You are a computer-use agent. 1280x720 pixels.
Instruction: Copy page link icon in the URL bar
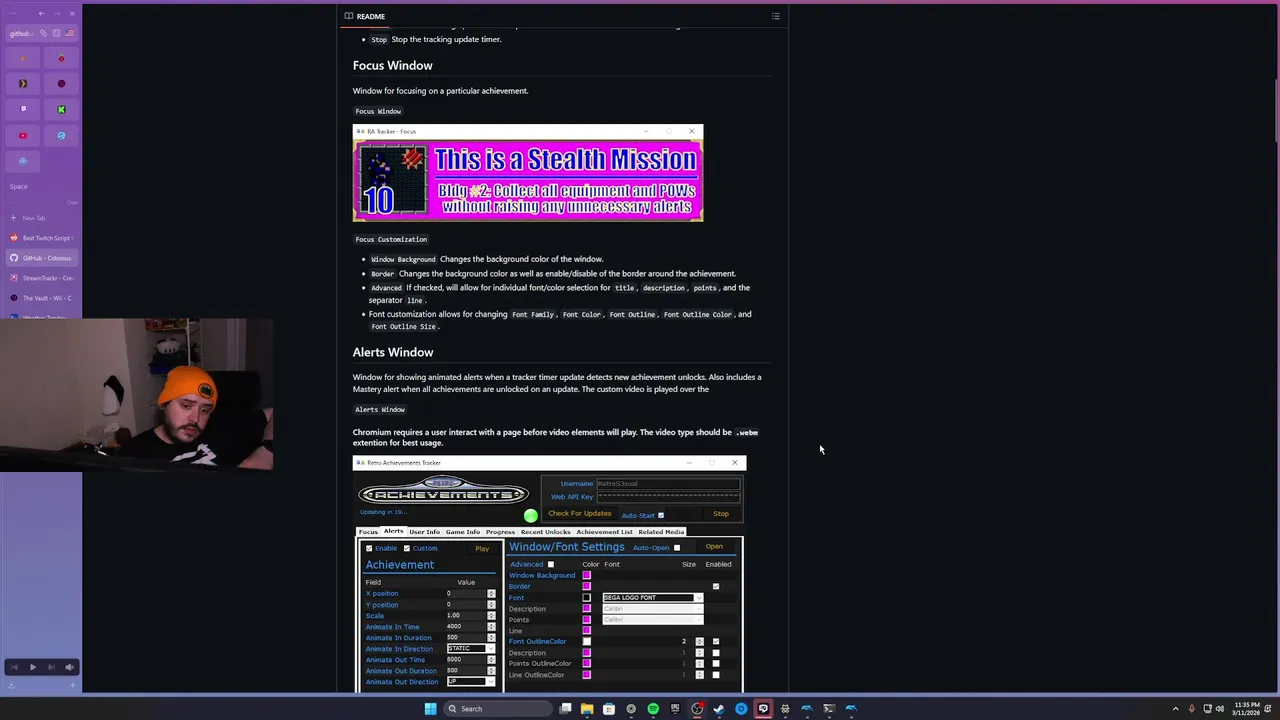(x=43, y=33)
